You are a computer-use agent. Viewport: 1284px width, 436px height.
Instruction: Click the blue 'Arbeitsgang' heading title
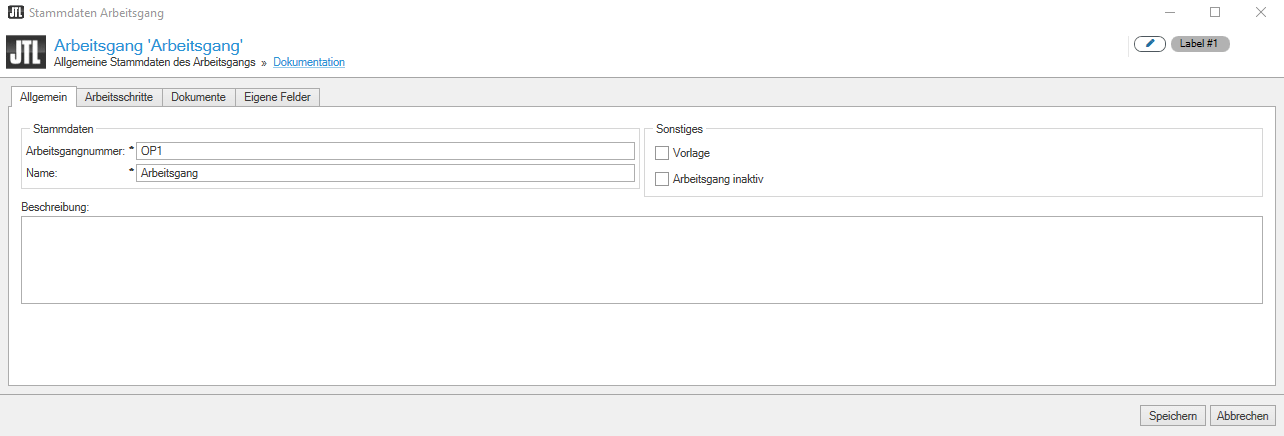[148, 45]
